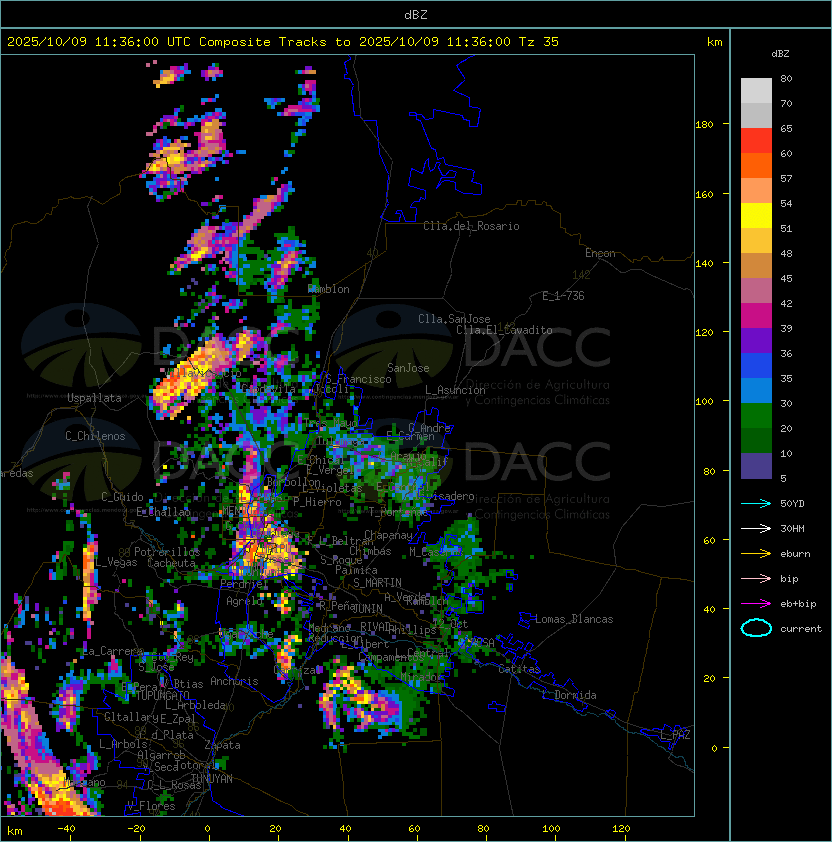Click the 'S_MARTIN' map label

click(377, 583)
